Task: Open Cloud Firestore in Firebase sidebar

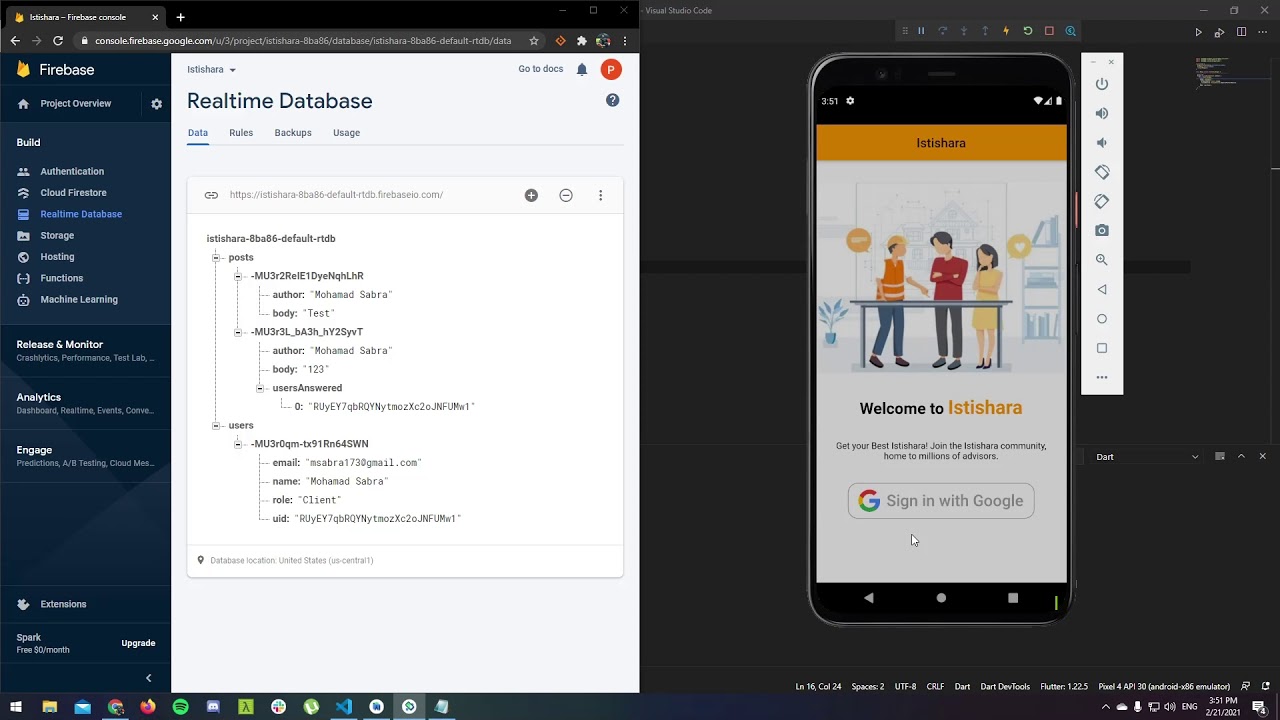Action: coord(73,193)
